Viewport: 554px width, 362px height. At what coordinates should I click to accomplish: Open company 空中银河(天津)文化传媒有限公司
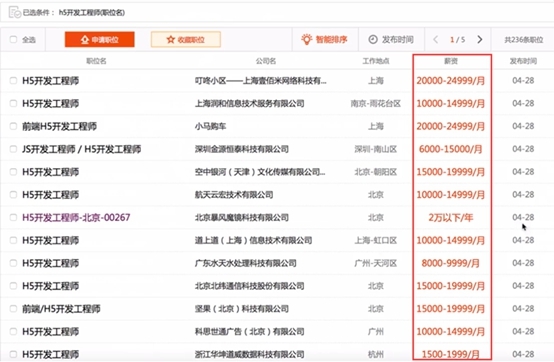(260, 172)
